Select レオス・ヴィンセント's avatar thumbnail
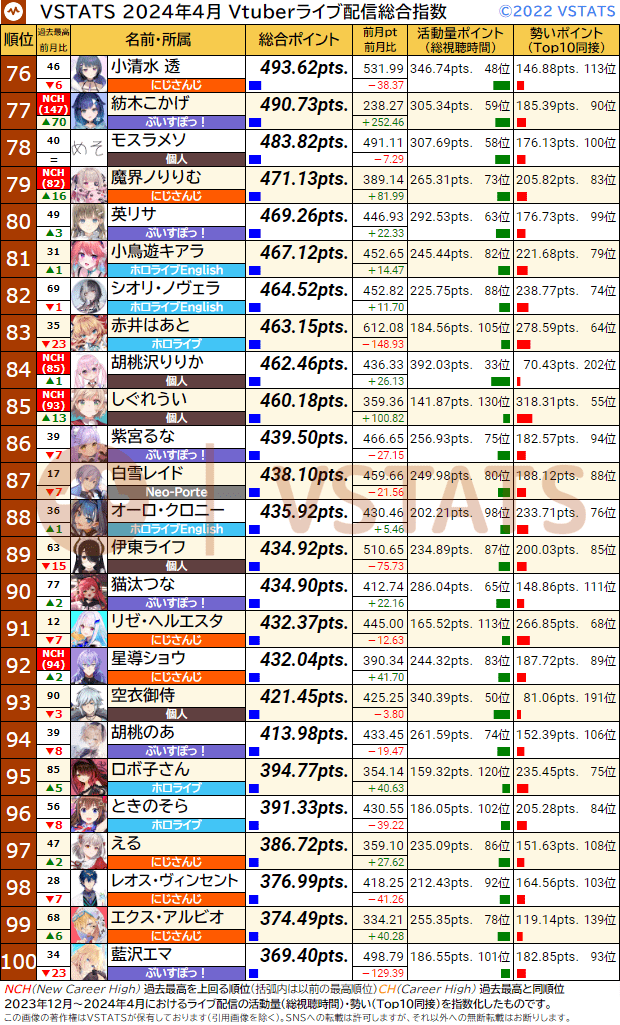This screenshot has height=1025, width=620. point(89,888)
